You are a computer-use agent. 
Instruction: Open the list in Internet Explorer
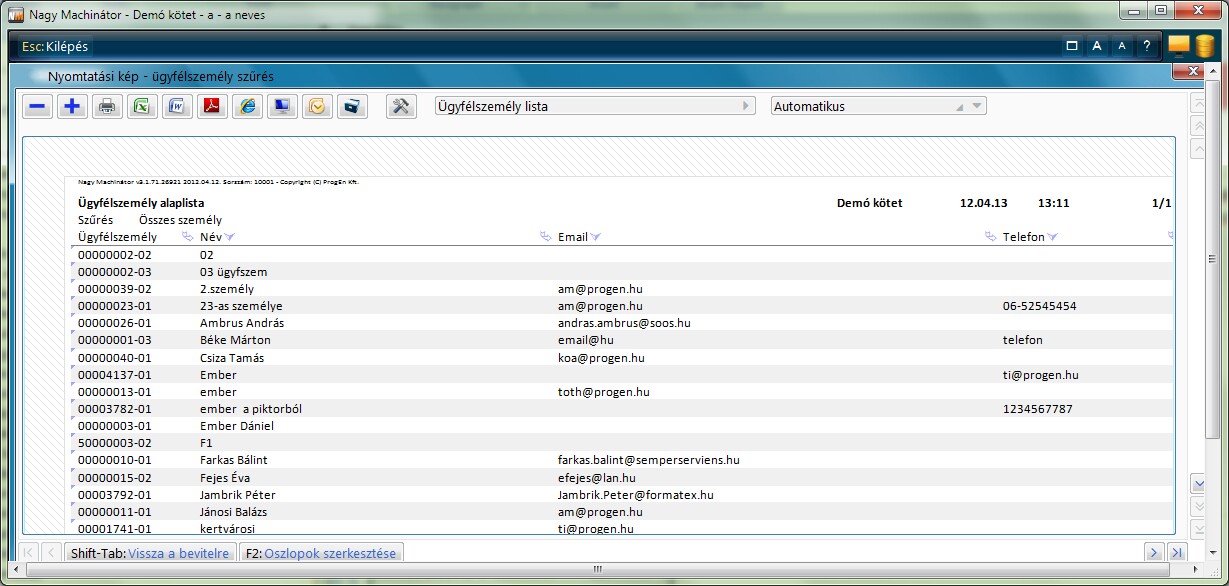point(247,107)
